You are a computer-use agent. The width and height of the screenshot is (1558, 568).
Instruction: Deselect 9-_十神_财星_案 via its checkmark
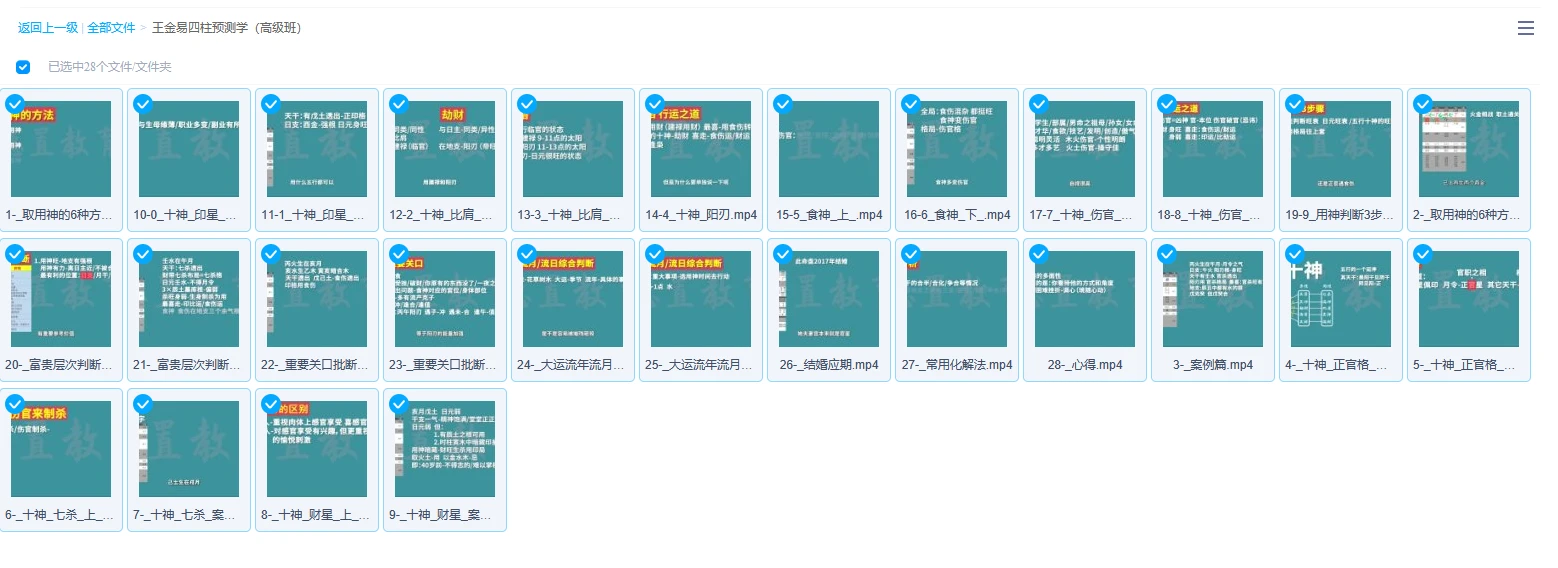(399, 404)
